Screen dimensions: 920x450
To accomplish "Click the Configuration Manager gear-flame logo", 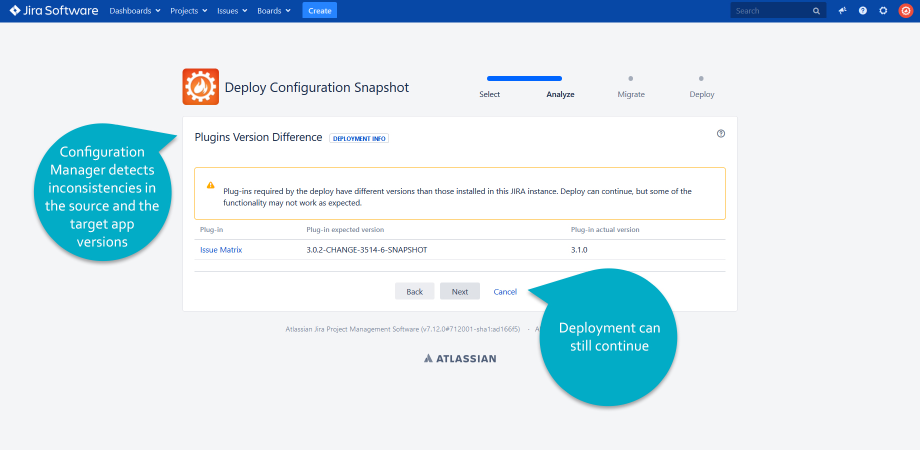I will [x=201, y=87].
